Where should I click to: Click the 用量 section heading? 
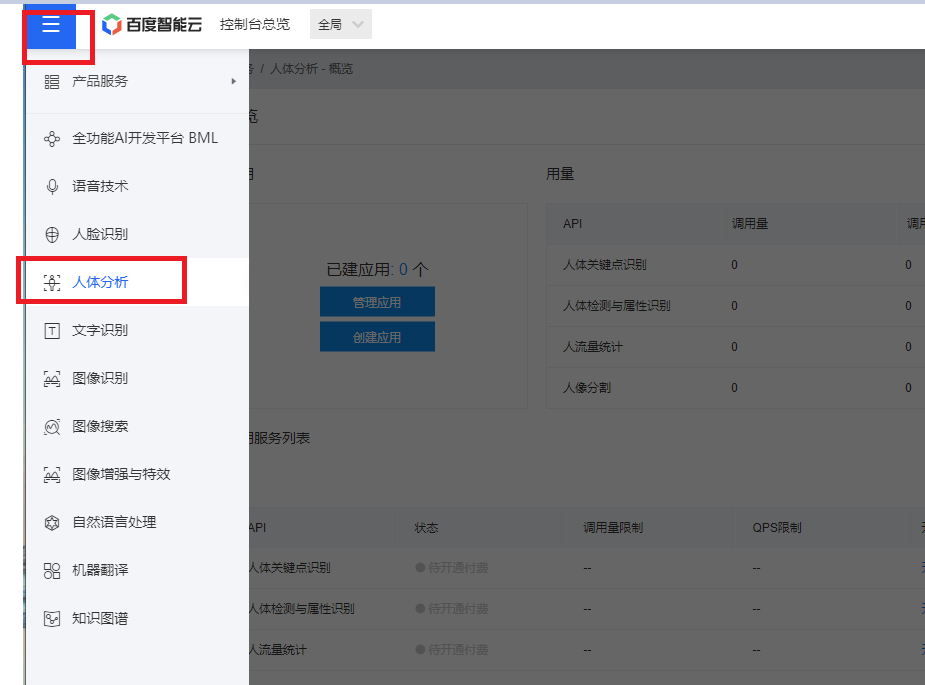(x=560, y=174)
